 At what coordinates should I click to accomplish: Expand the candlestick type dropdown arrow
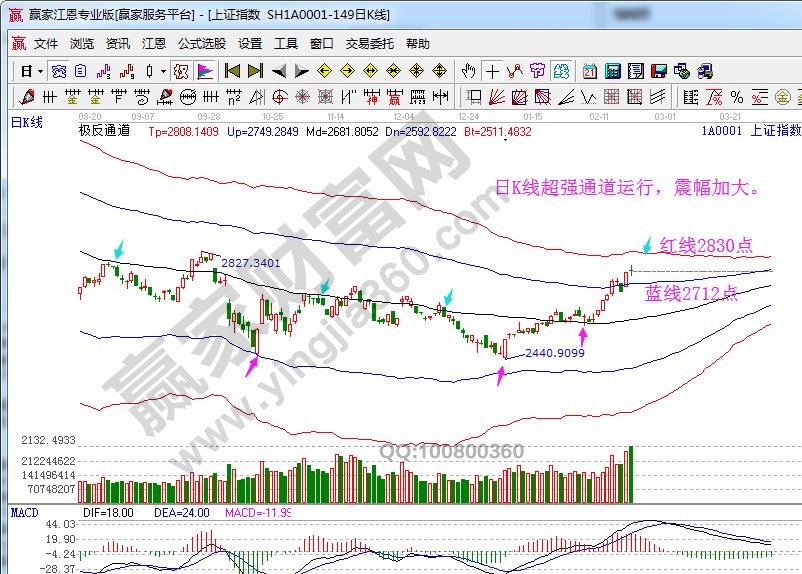163,71
